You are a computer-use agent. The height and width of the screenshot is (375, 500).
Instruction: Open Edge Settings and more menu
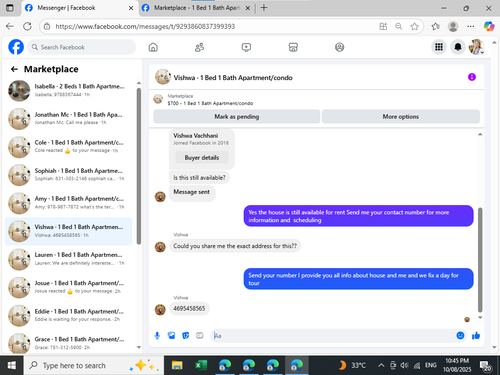471,26
